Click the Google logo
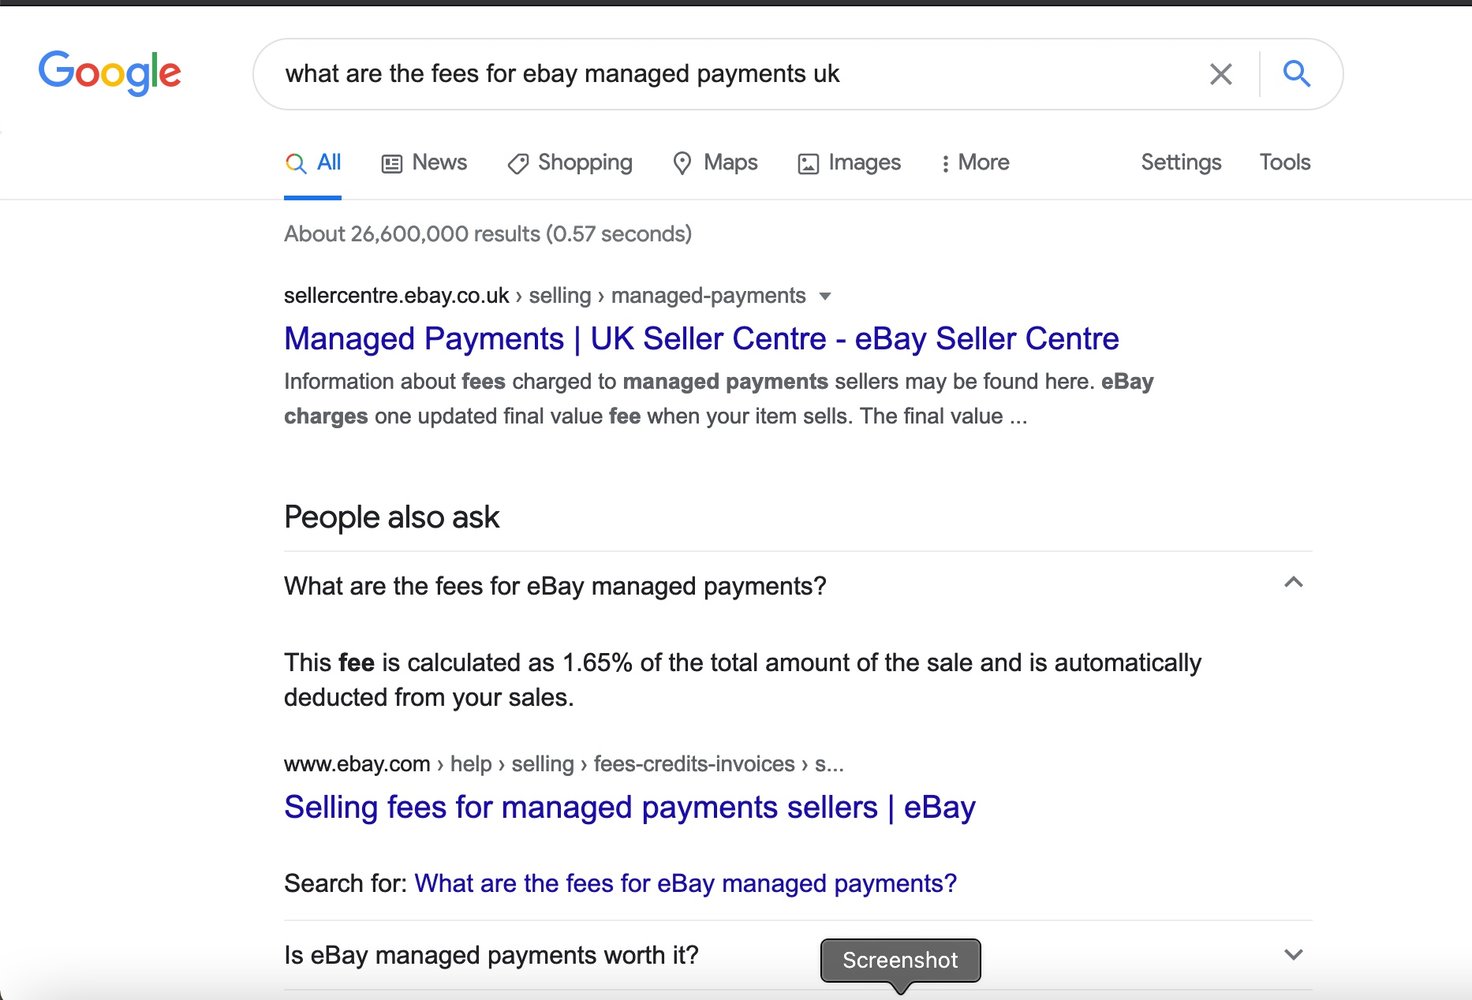 click(x=110, y=73)
